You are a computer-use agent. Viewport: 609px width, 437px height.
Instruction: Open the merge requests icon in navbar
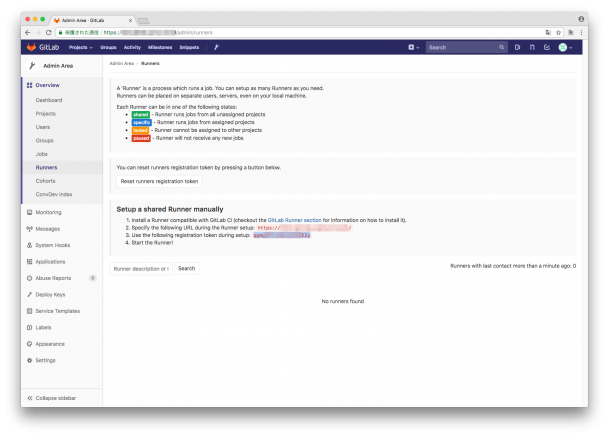click(532, 47)
